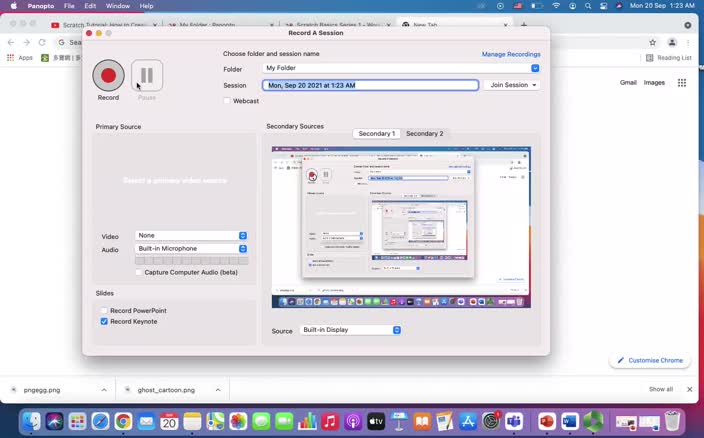Open the Window menu in menu bar
The height and width of the screenshot is (438, 704).
pyautogui.click(x=117, y=6)
